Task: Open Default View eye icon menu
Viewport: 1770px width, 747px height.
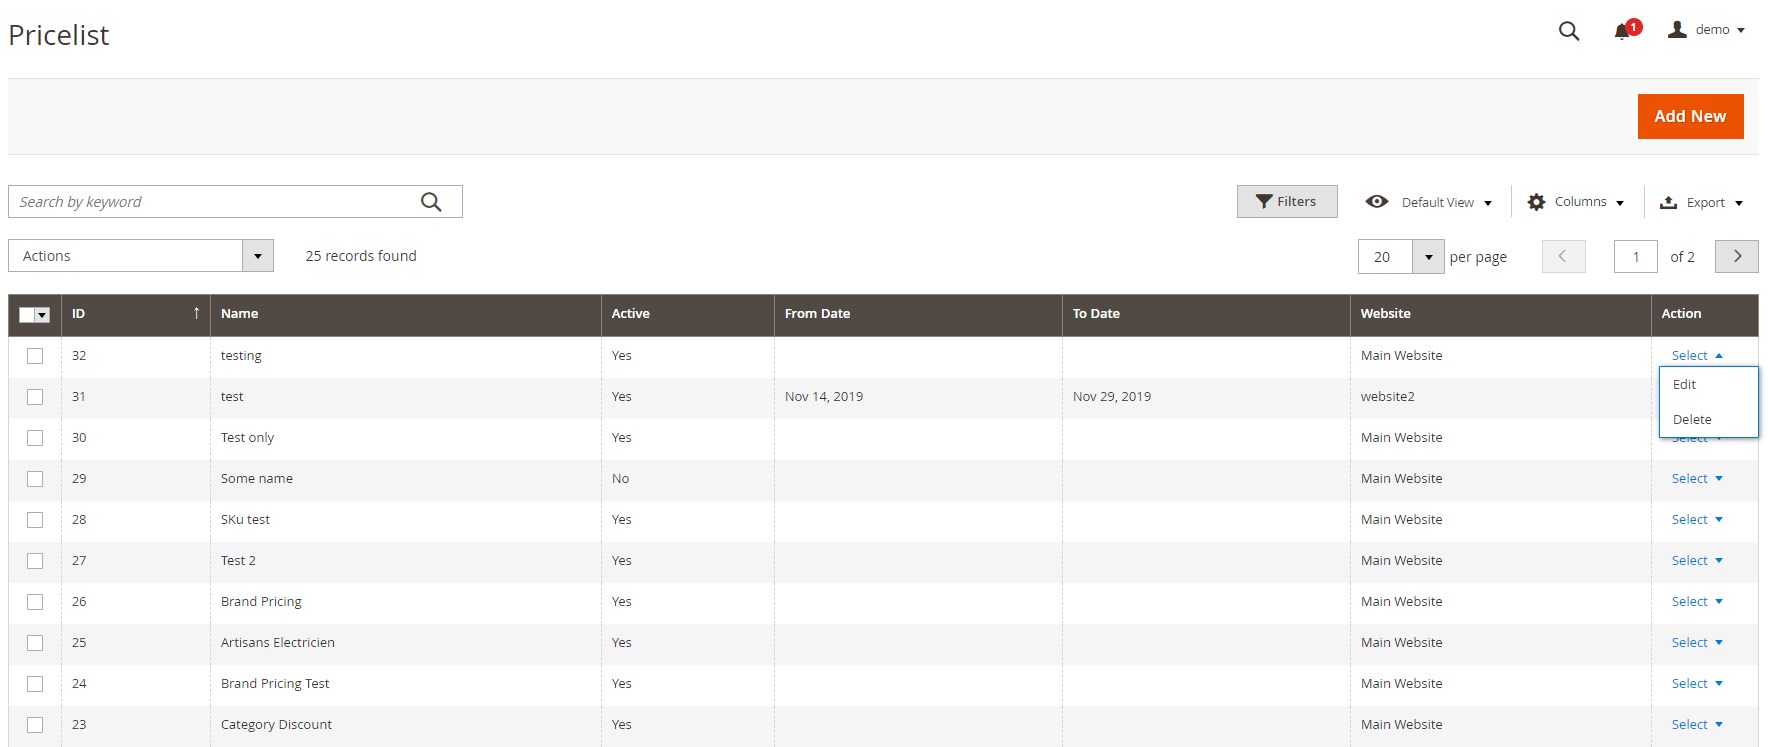Action: 1377,202
